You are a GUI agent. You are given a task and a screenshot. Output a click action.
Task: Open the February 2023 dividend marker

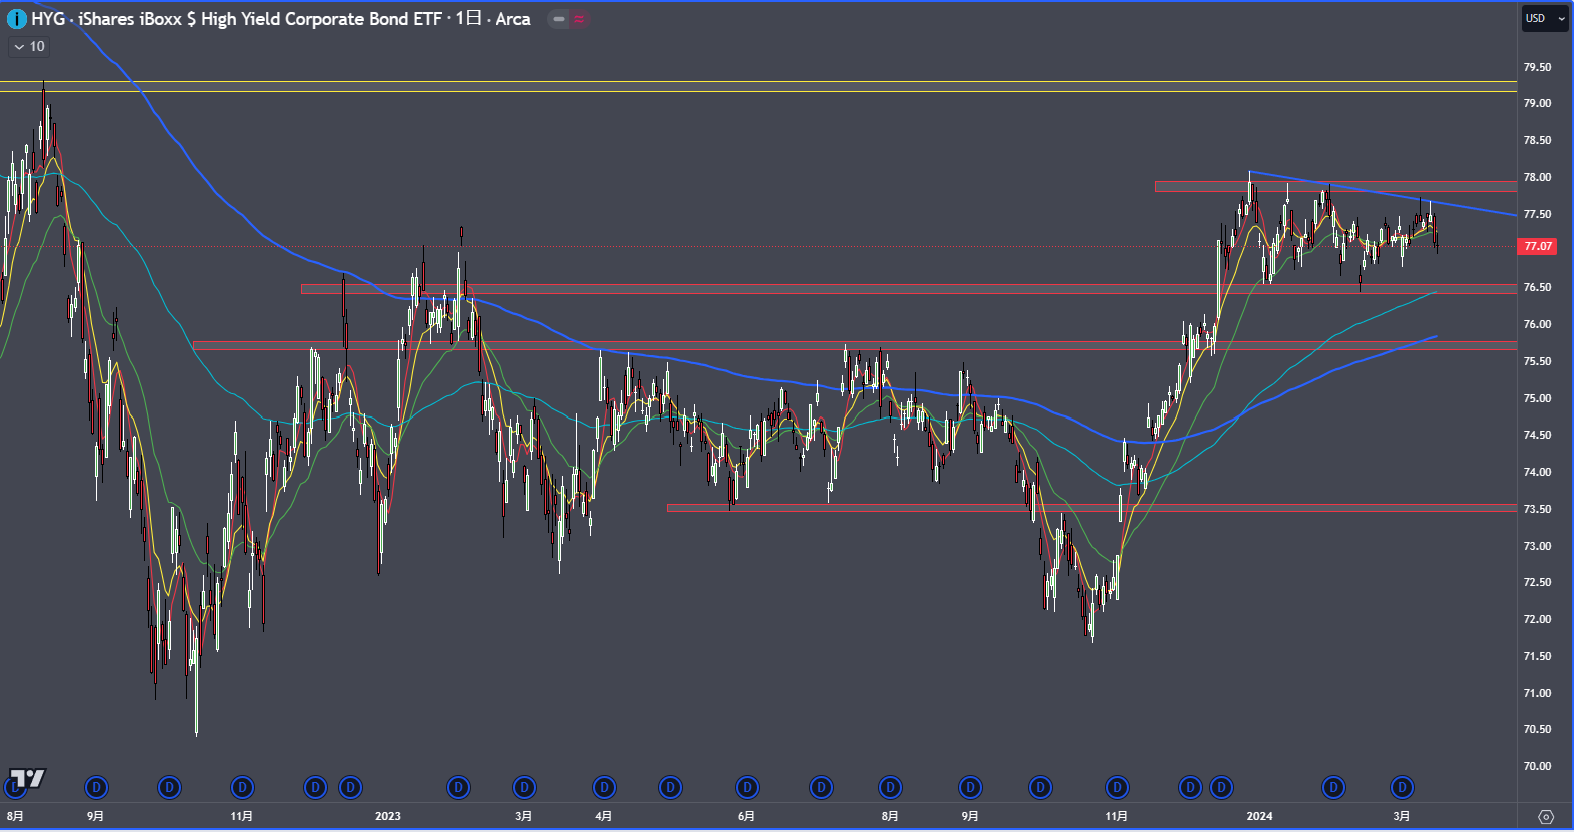pos(458,788)
